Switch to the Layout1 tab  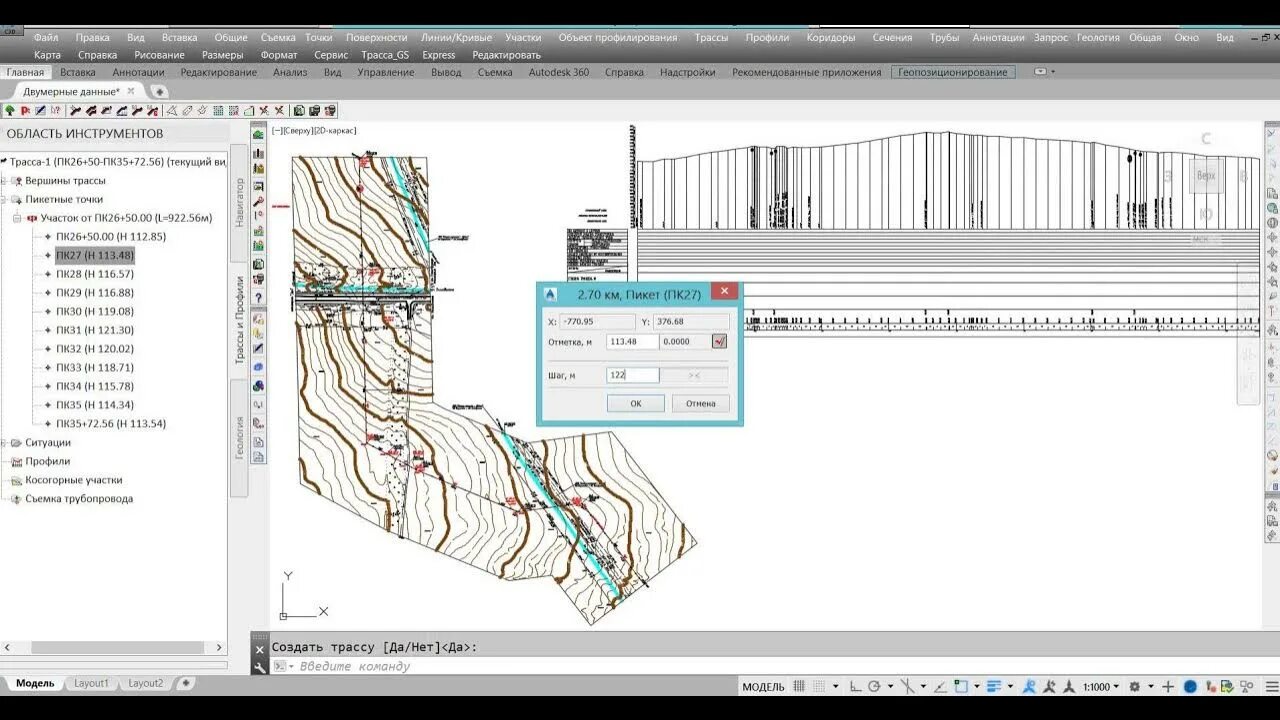pos(91,683)
